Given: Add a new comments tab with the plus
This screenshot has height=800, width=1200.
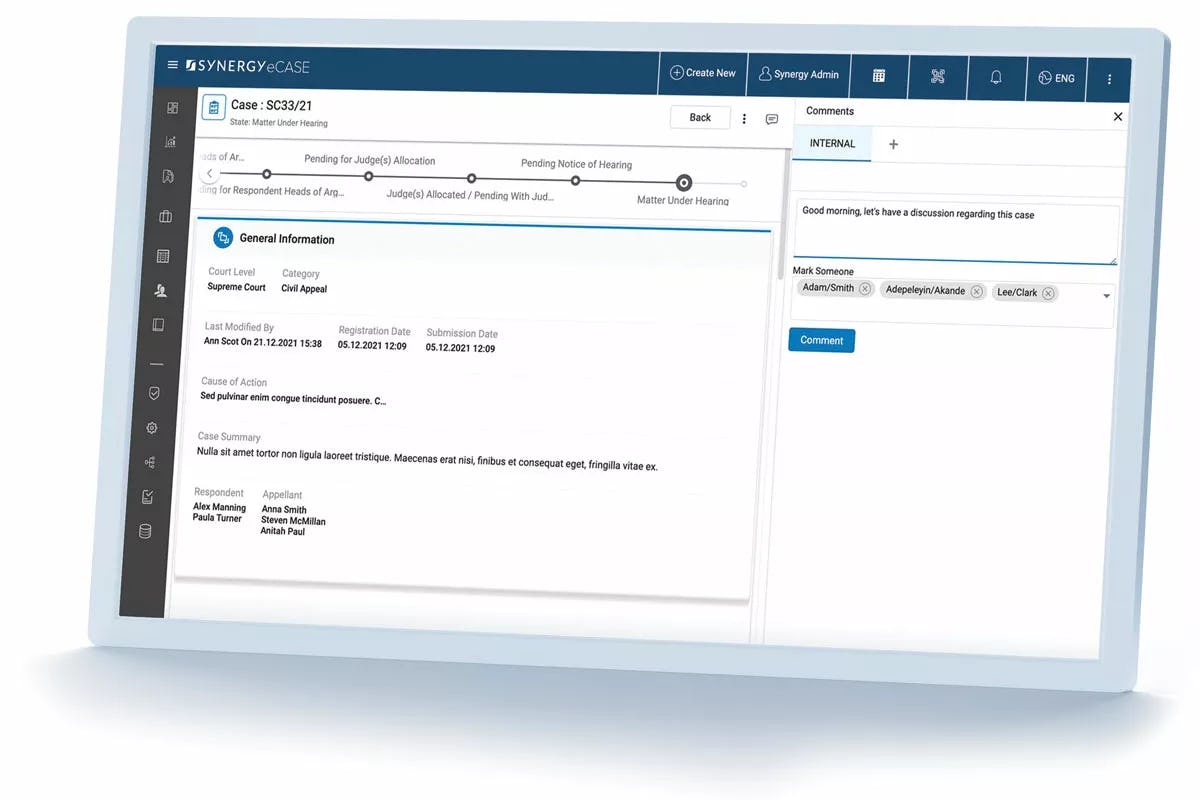Looking at the screenshot, I should coord(893,144).
